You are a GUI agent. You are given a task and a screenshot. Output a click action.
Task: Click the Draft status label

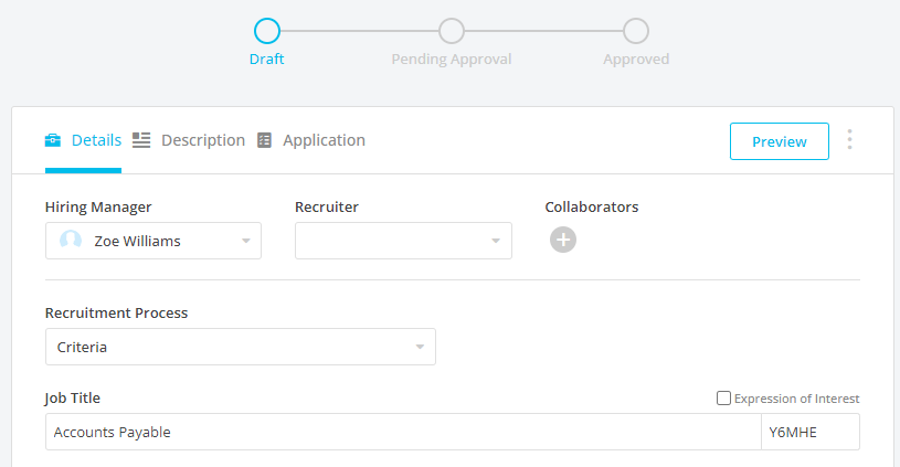[267, 59]
